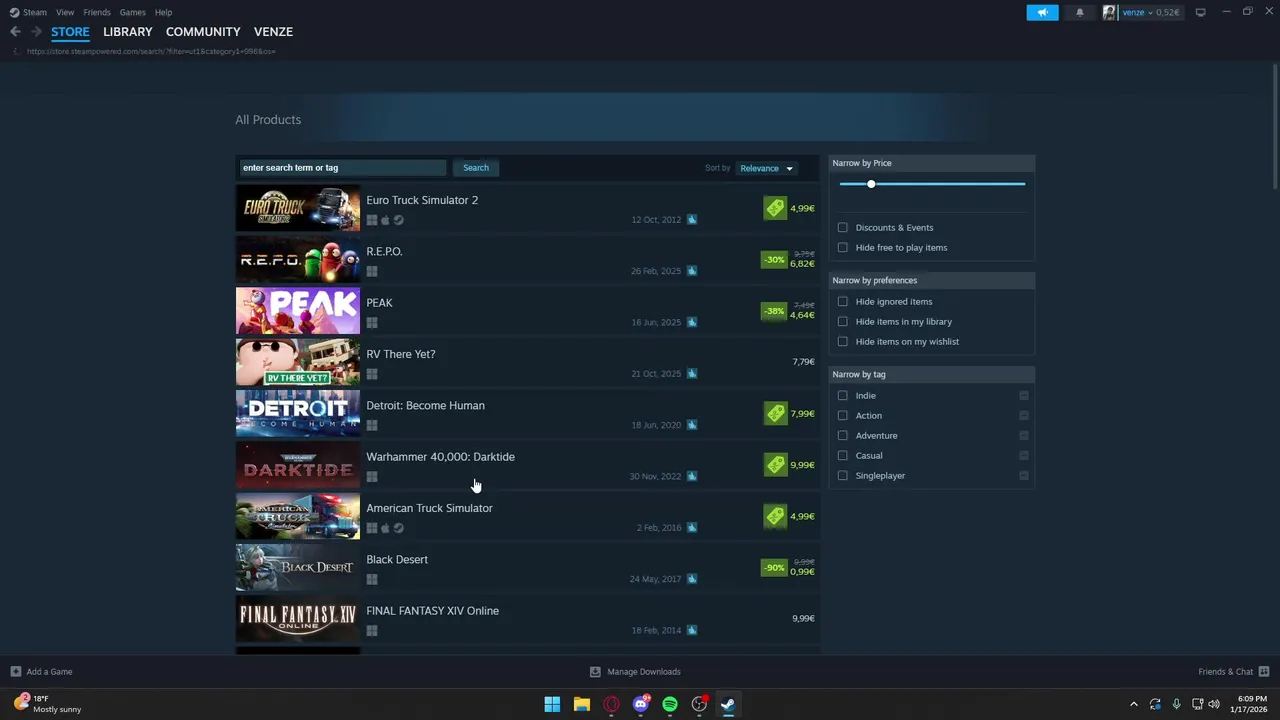The width and height of the screenshot is (1280, 720).
Task: Click the Manage Downloads icon
Action: [595, 672]
